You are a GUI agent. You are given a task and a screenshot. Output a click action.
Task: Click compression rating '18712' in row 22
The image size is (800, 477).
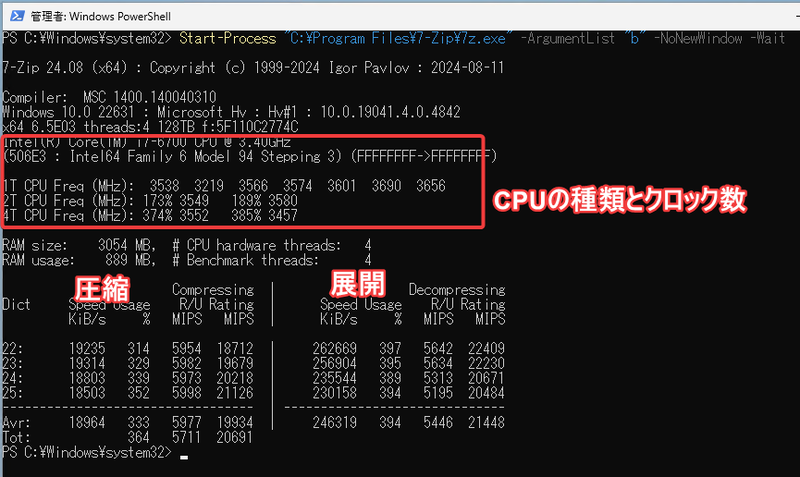pos(235,349)
